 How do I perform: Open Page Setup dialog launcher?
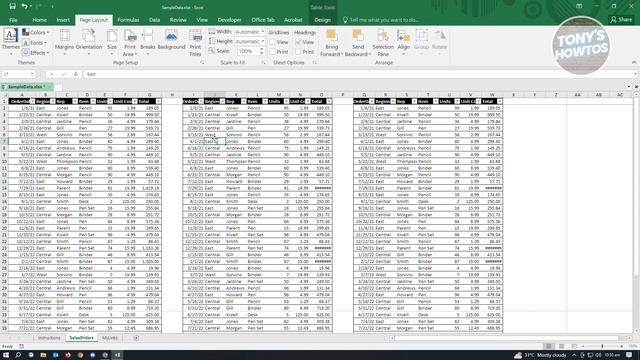202,62
